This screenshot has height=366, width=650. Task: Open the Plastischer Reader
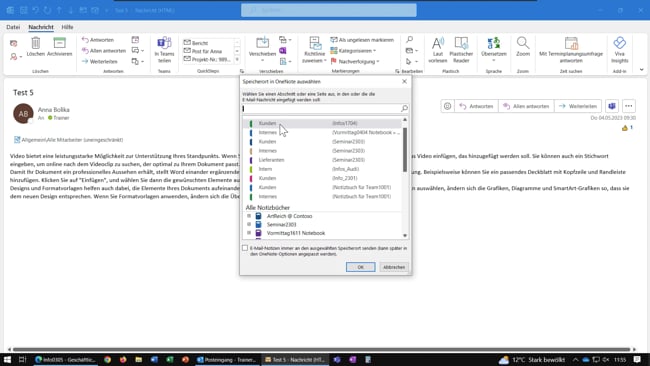click(x=461, y=49)
